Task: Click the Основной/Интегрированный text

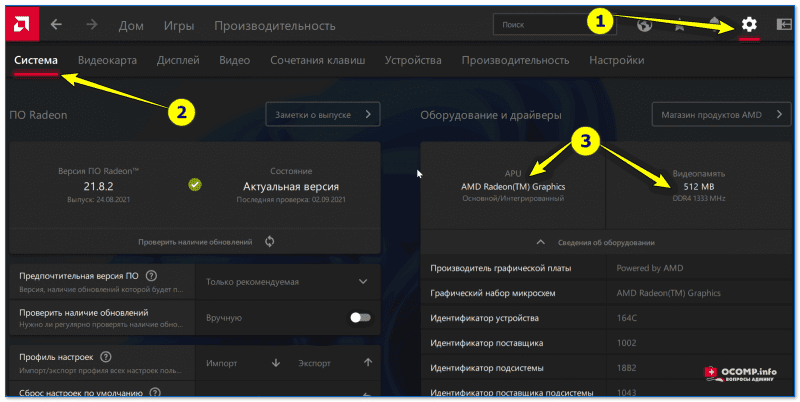Action: click(x=513, y=198)
